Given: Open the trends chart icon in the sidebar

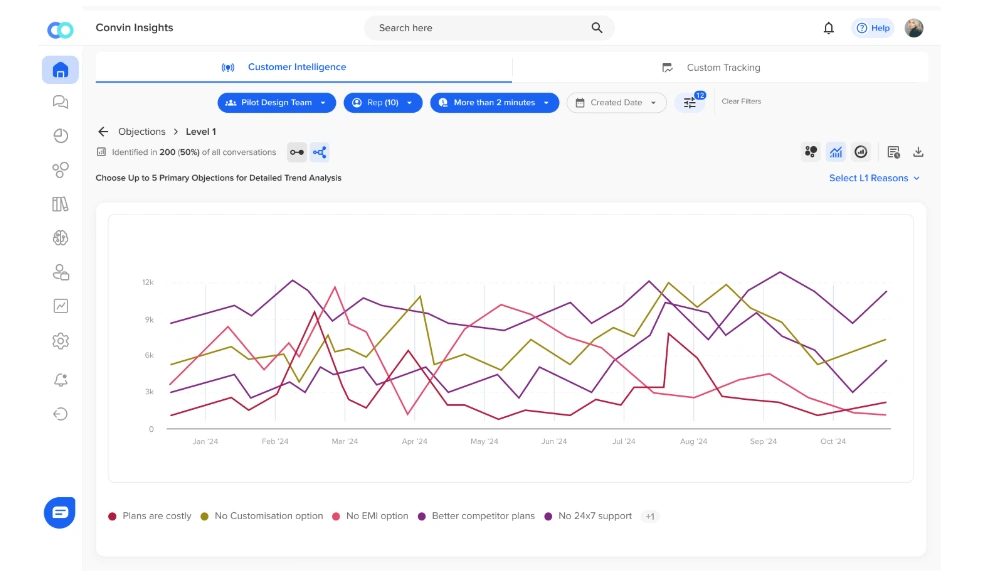Looking at the screenshot, I should (x=60, y=307).
